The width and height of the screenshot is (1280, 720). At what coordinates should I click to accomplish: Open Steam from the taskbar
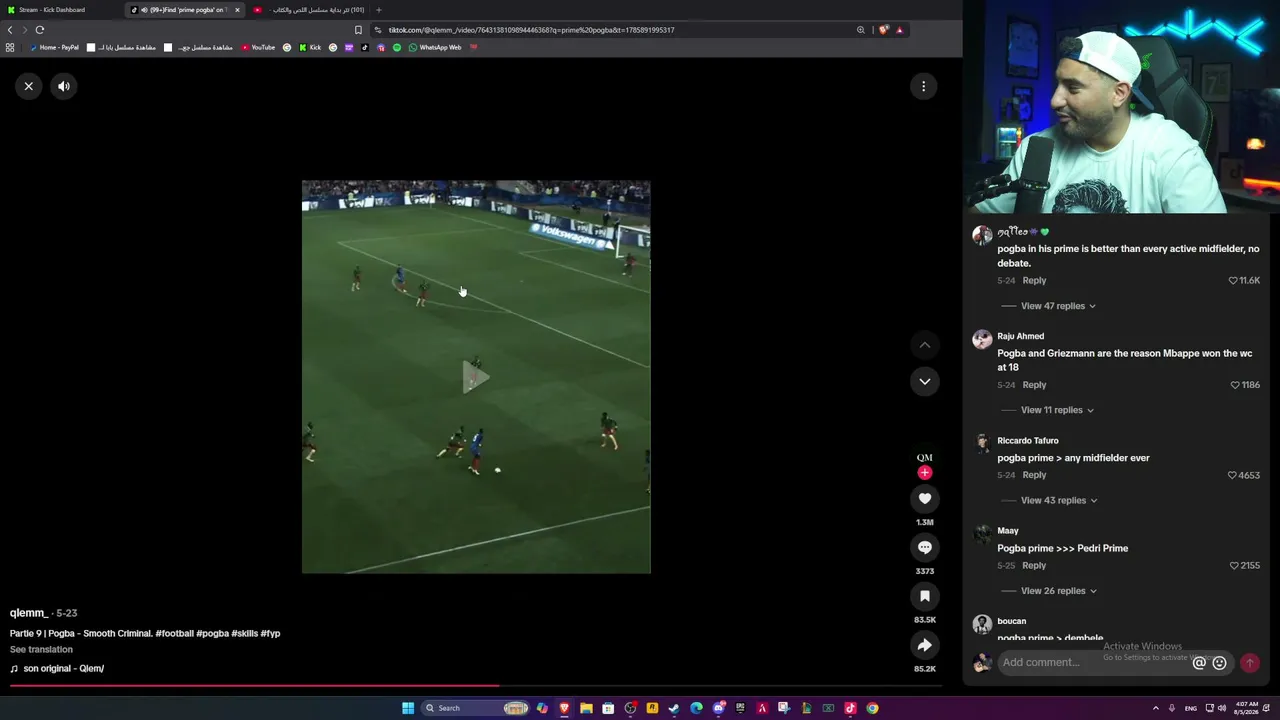click(x=674, y=708)
